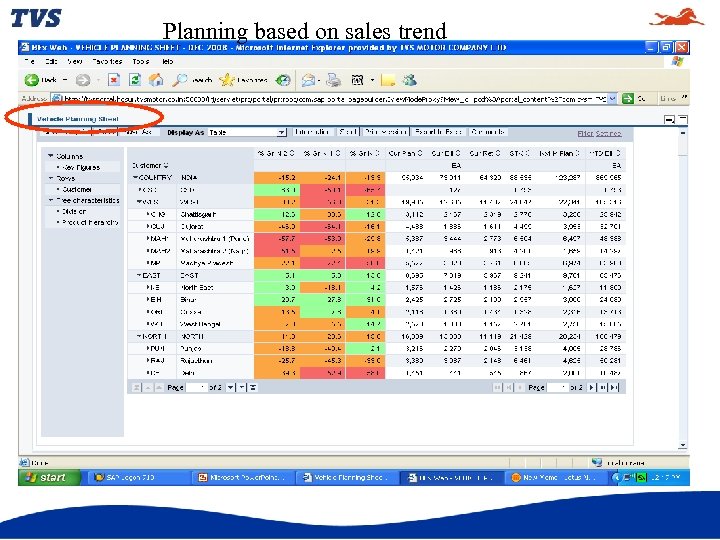
Task: Open the Edit menu
Action: point(51,61)
